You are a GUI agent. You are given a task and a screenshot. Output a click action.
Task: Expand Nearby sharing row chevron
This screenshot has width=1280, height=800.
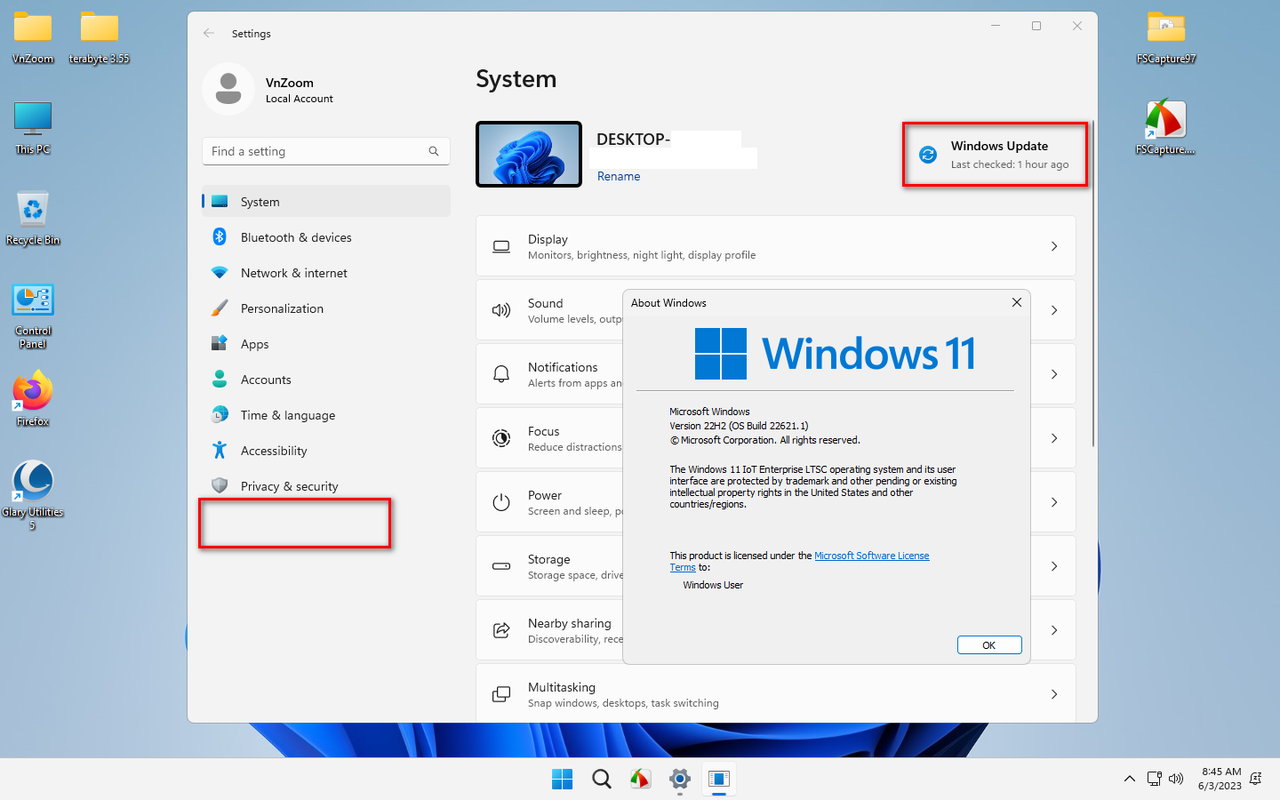(1054, 630)
